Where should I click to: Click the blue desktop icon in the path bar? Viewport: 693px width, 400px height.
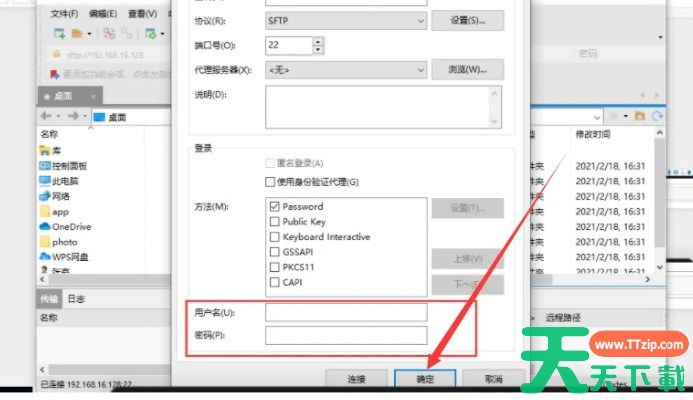[x=99, y=117]
